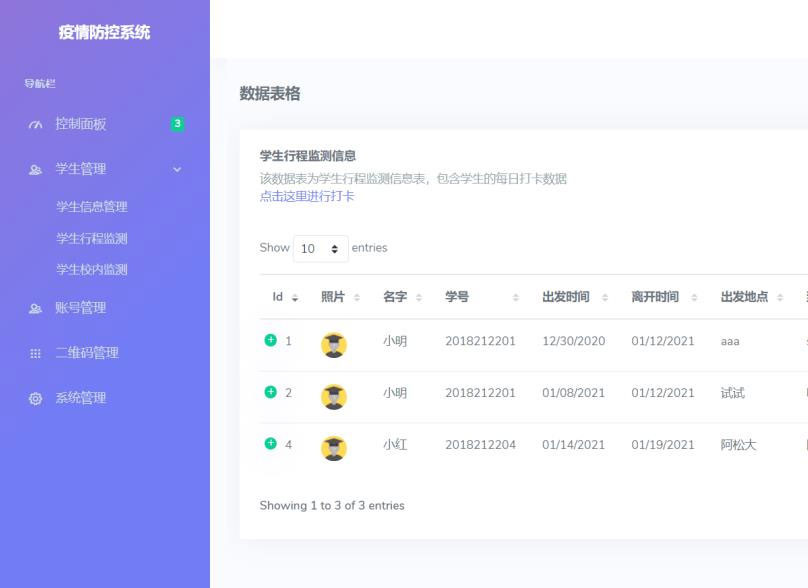Click the 出发地点 column header

click(745, 297)
